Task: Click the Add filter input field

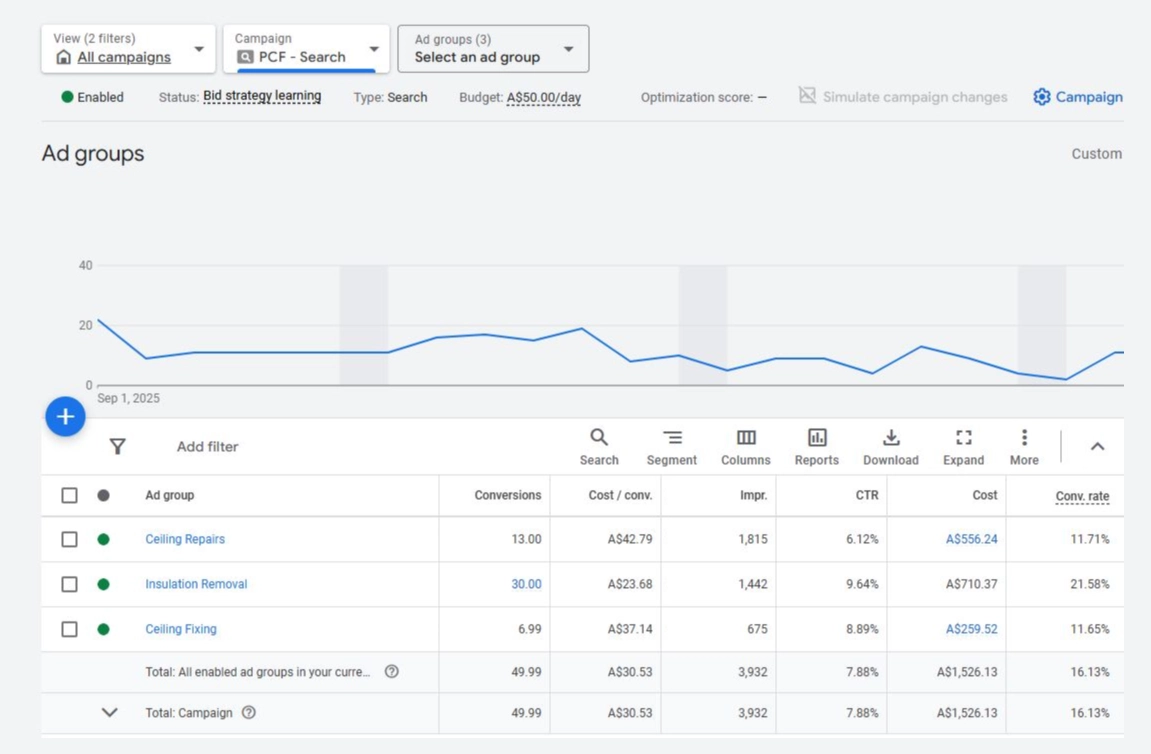Action: tap(208, 447)
